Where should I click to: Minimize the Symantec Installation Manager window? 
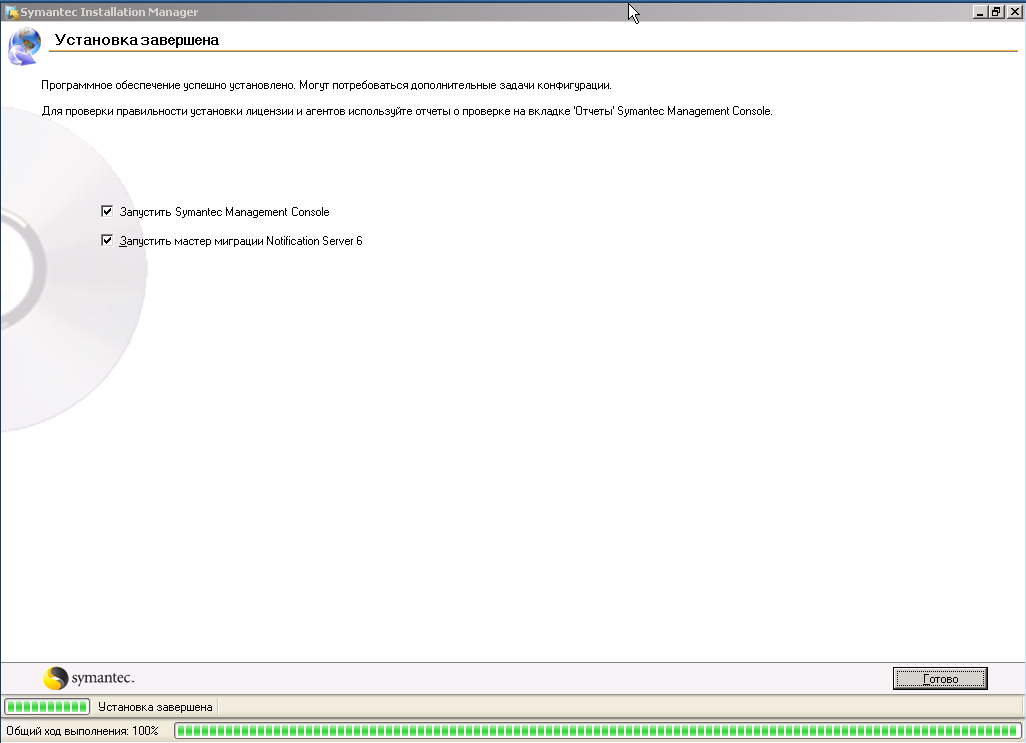click(980, 12)
